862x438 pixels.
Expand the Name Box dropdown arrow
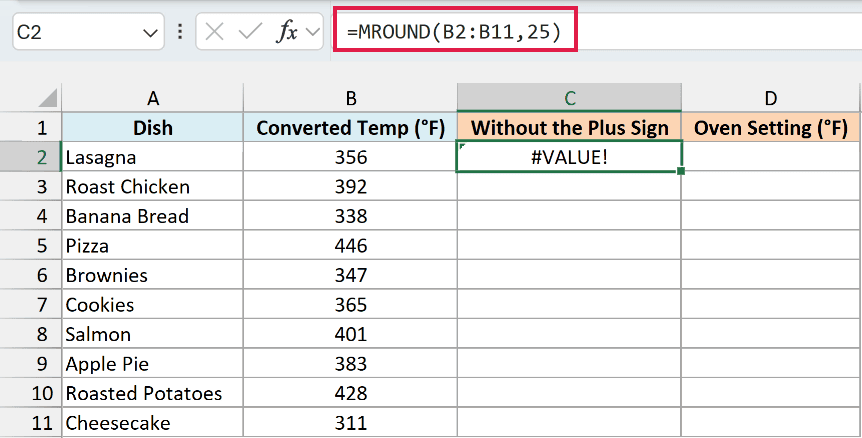(150, 33)
